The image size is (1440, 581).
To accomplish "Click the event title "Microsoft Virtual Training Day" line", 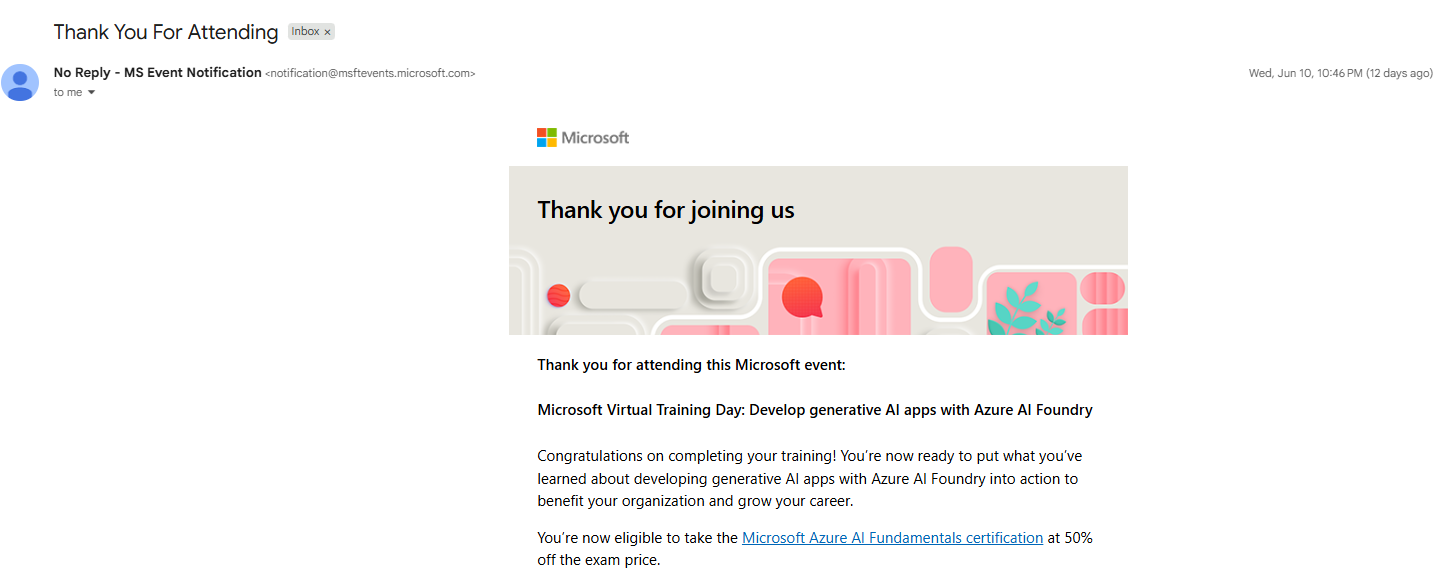I will pos(815,410).
